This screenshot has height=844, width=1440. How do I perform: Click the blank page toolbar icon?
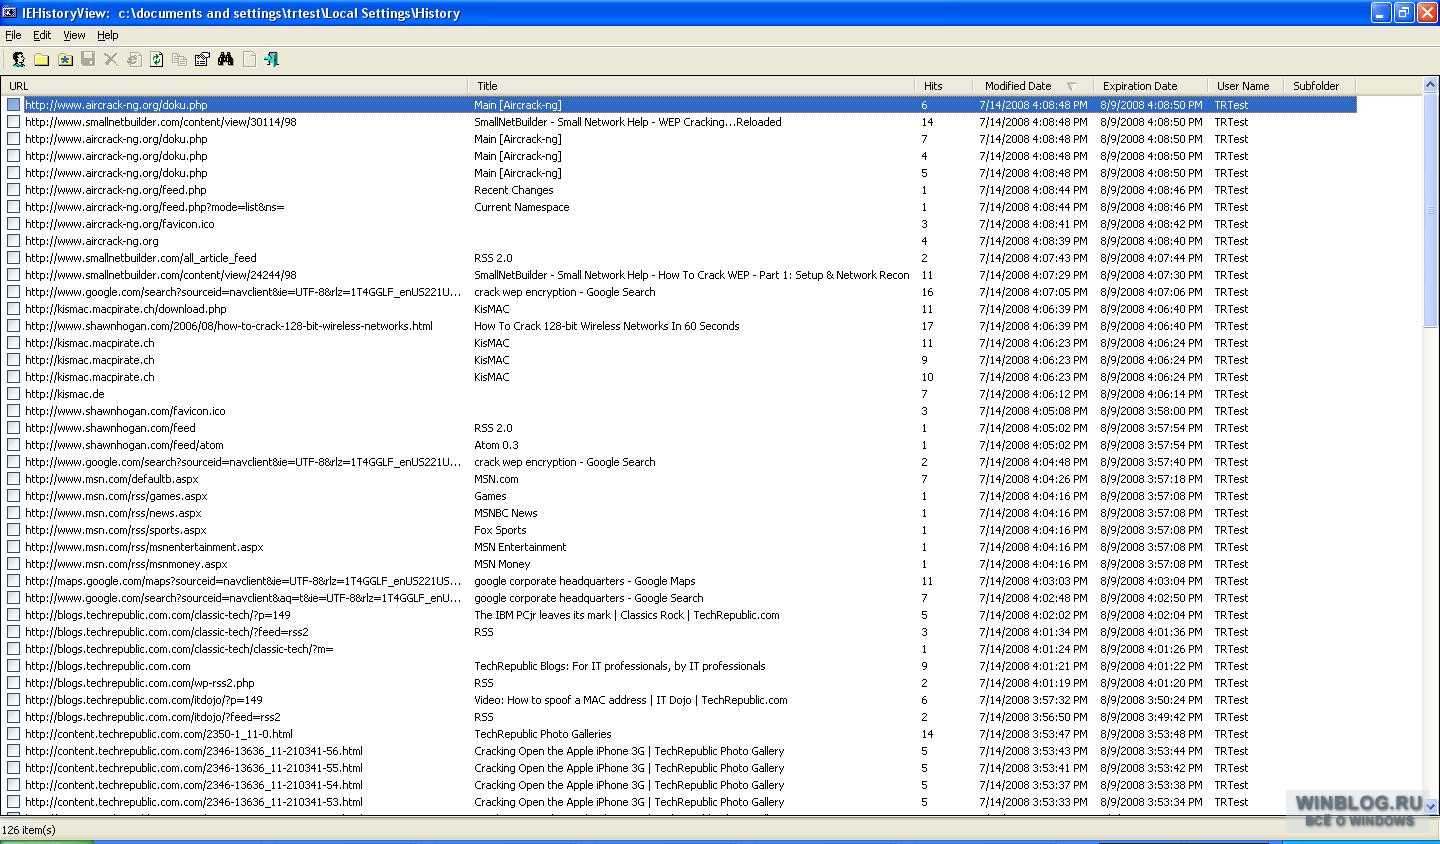(249, 60)
